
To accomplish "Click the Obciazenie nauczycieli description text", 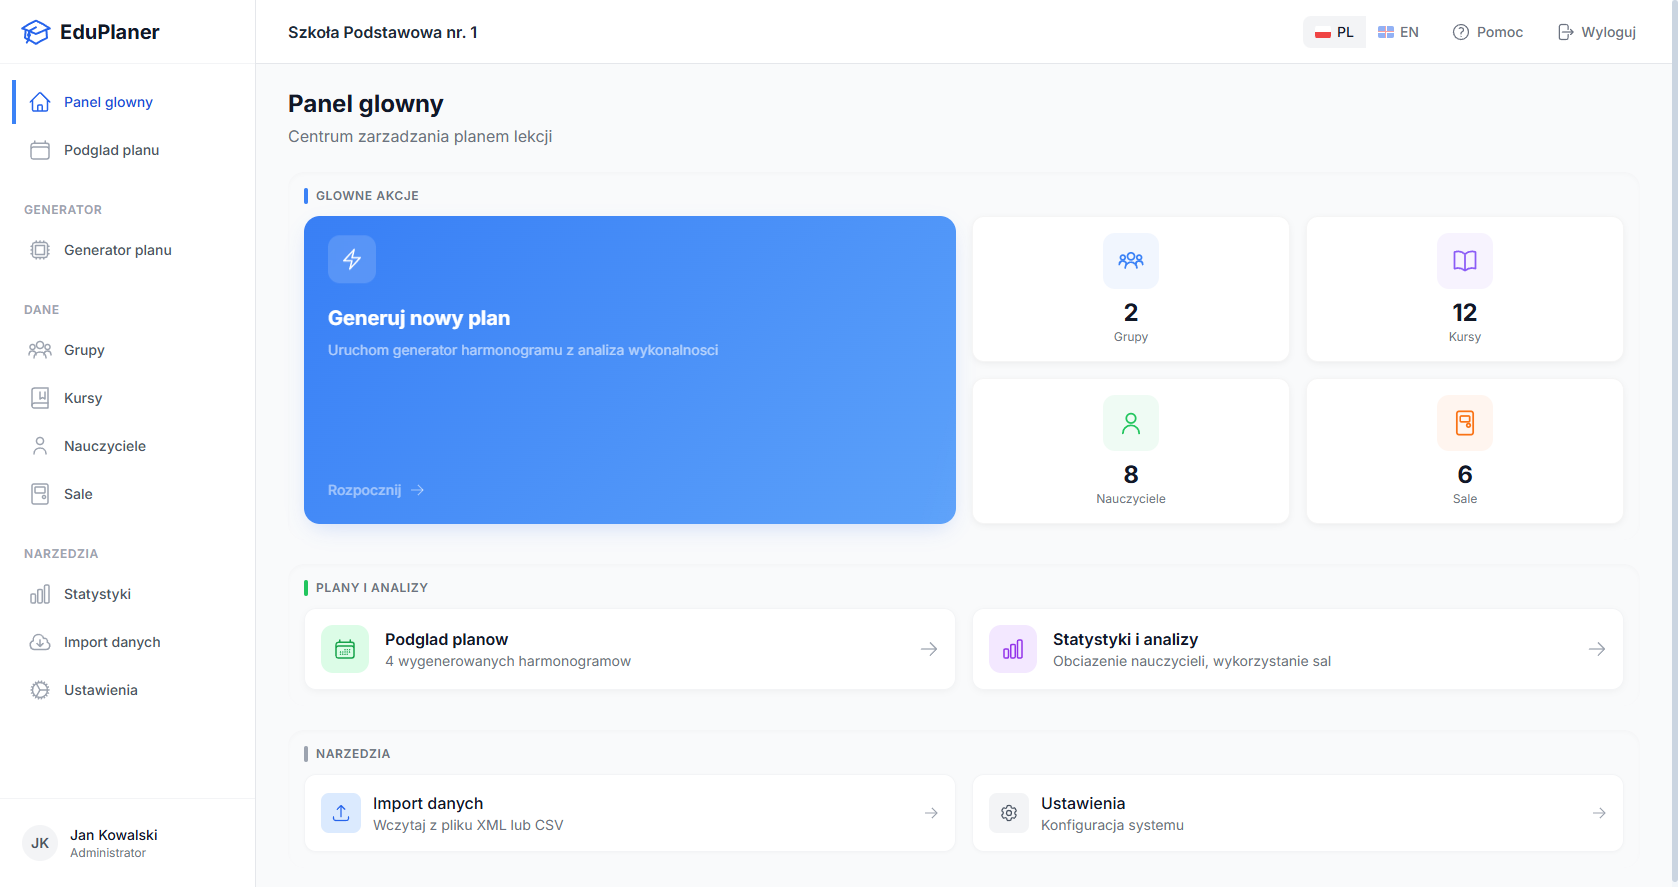I will click(1192, 661).
